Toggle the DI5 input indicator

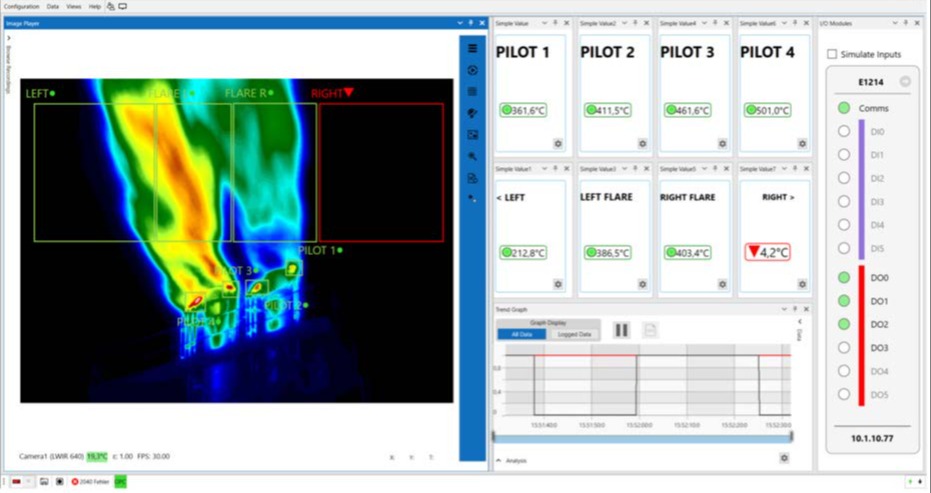tap(844, 248)
